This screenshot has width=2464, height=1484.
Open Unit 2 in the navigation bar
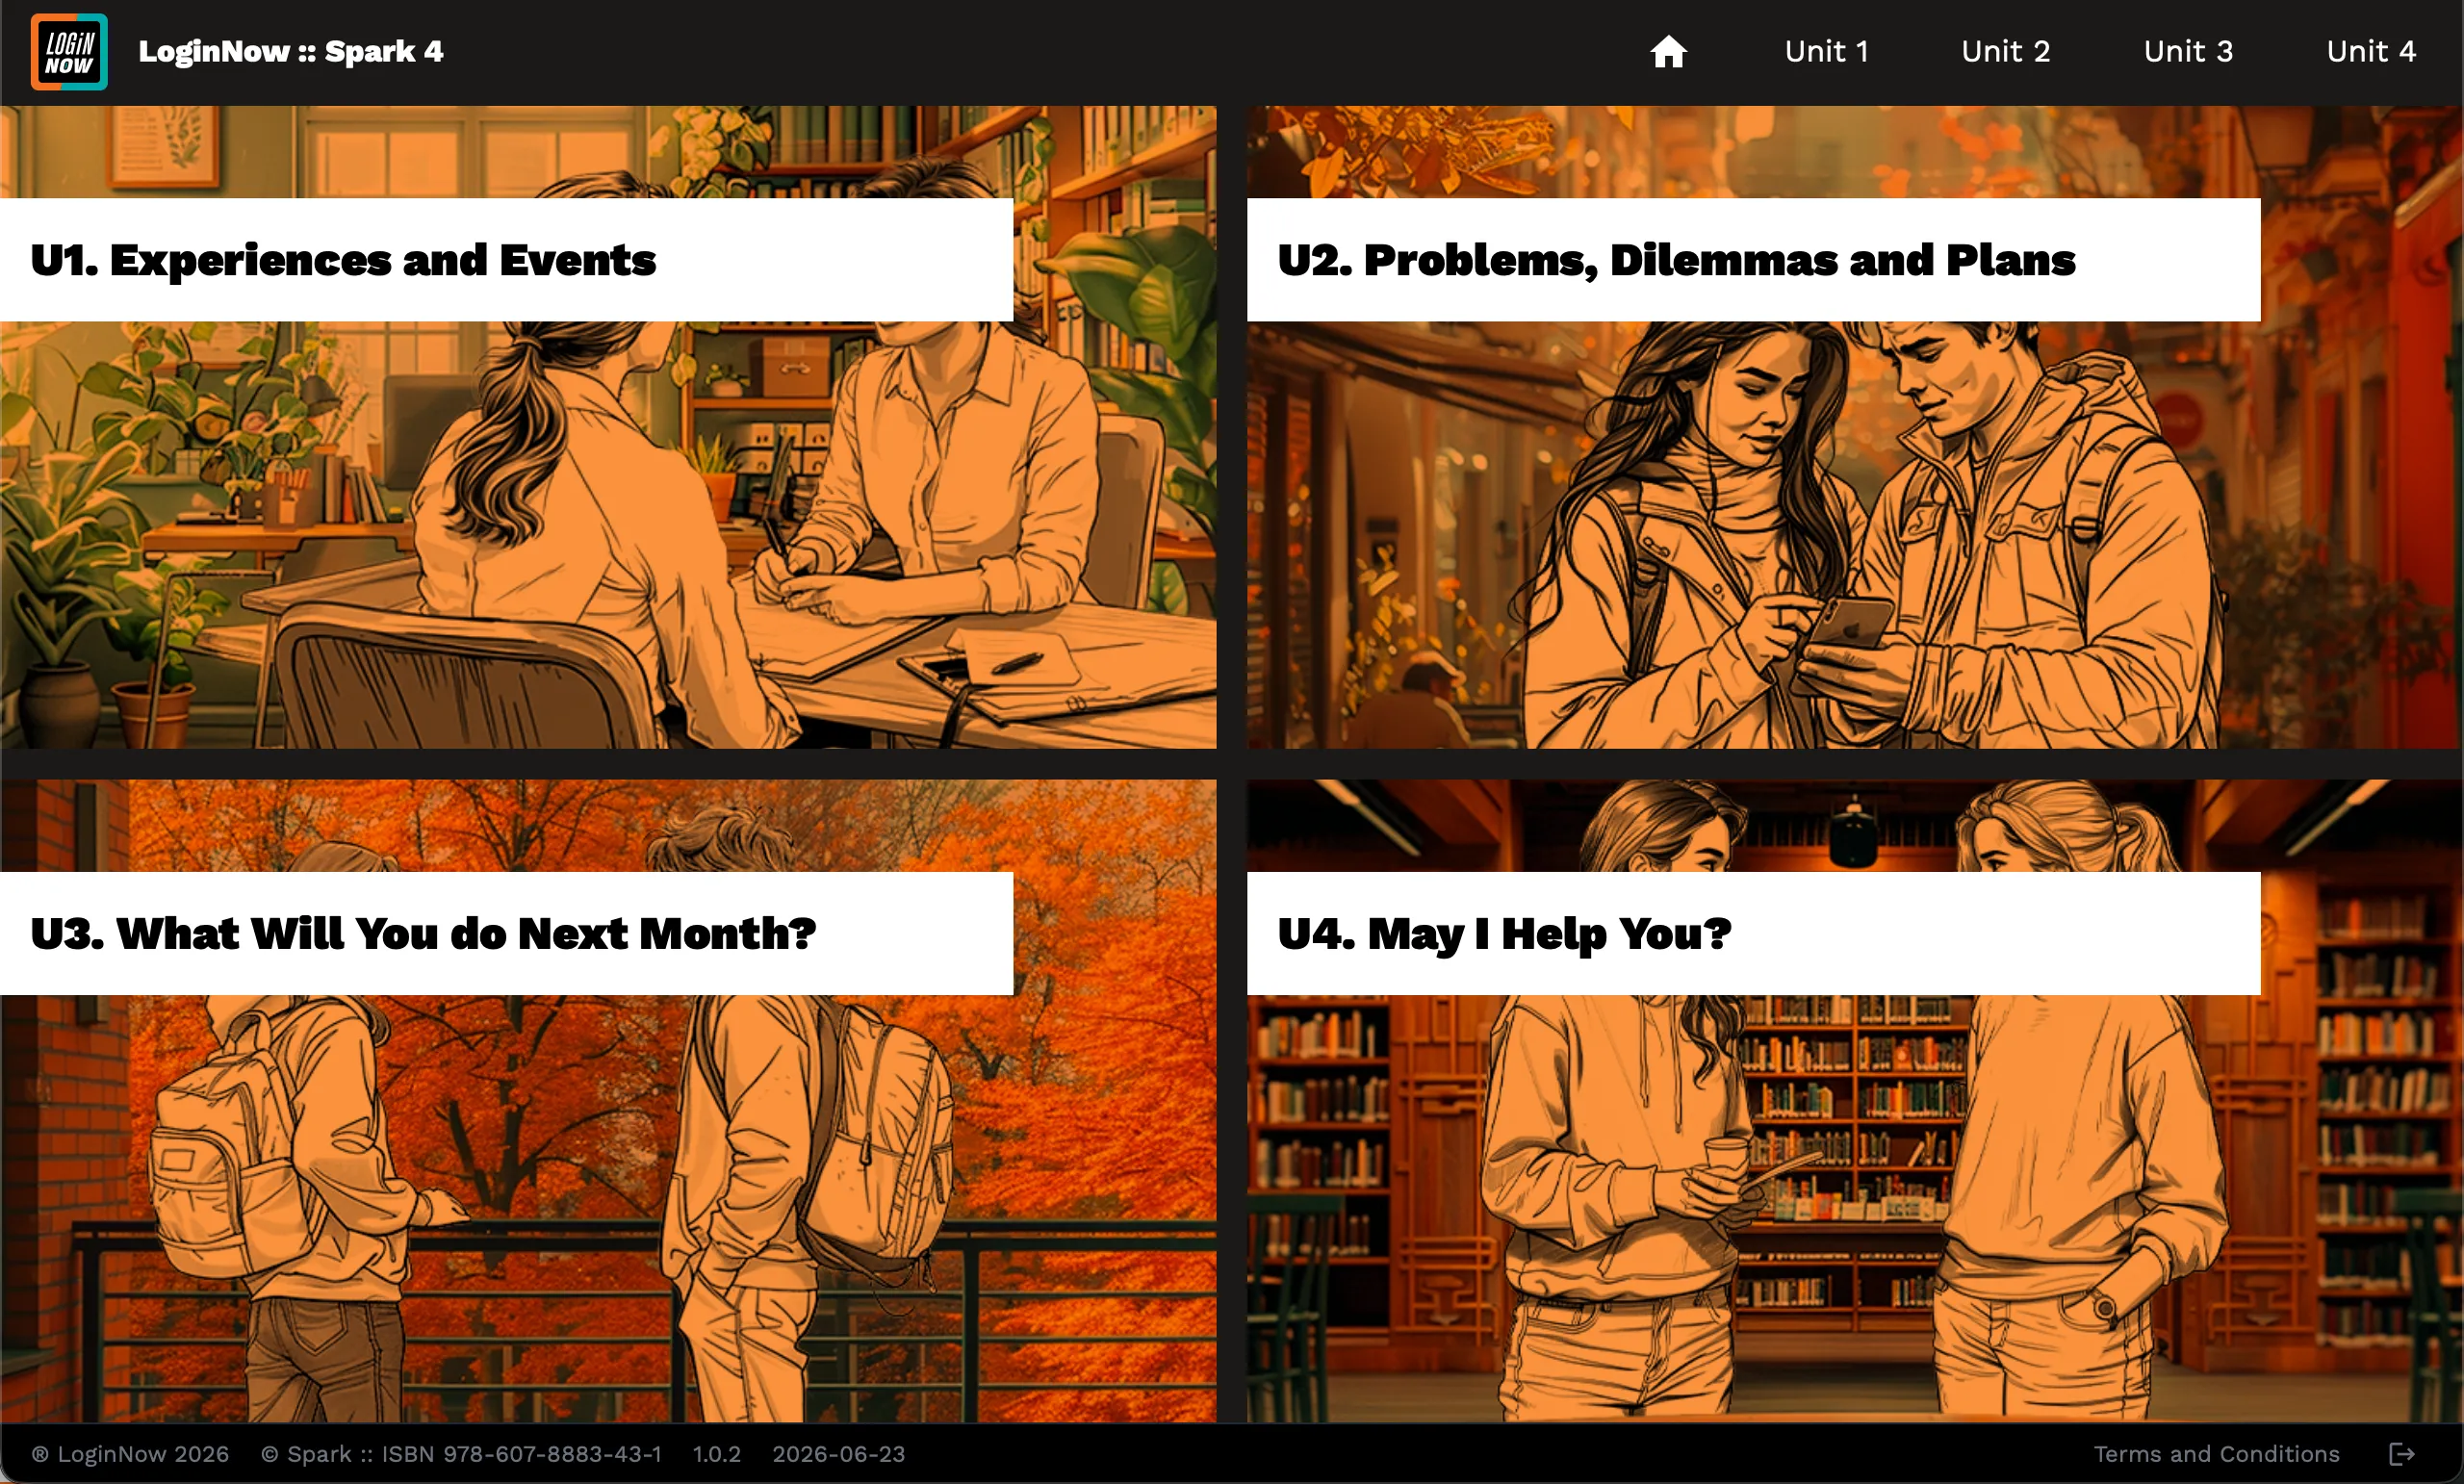pyautogui.click(x=2005, y=51)
